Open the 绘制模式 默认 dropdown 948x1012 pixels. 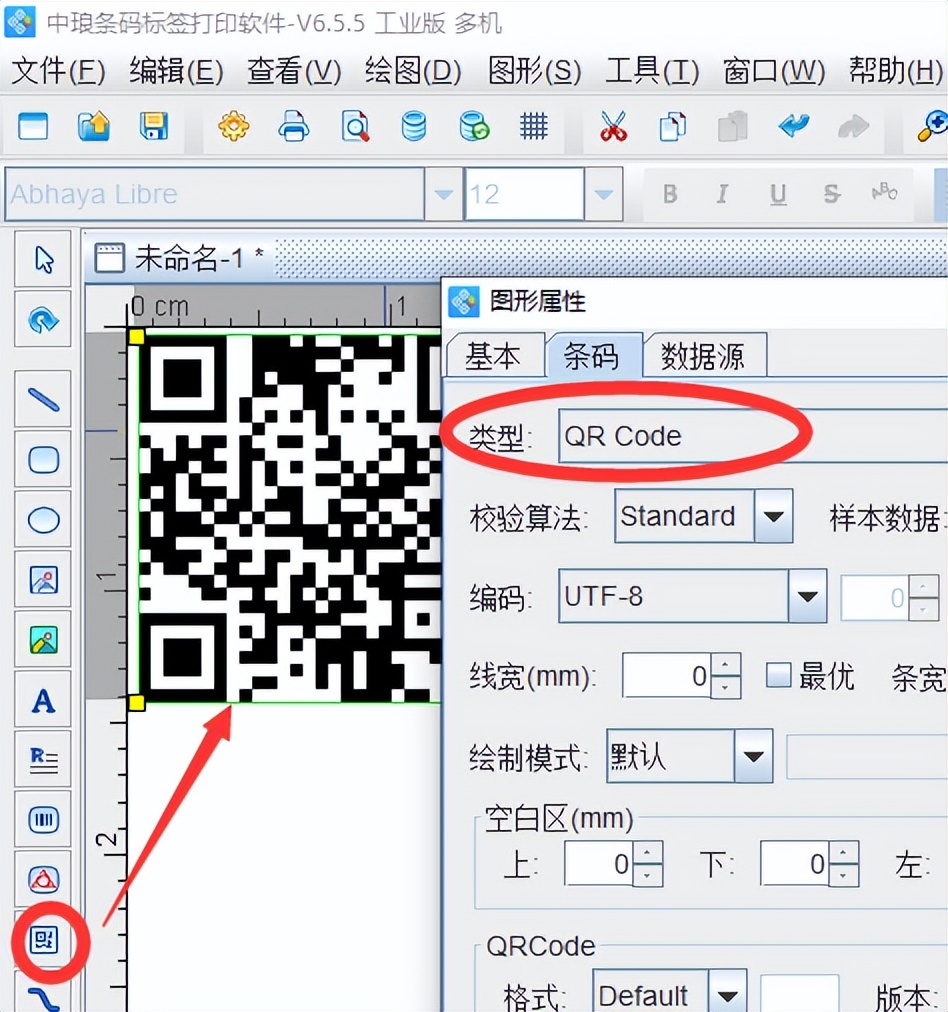pyautogui.click(x=753, y=756)
